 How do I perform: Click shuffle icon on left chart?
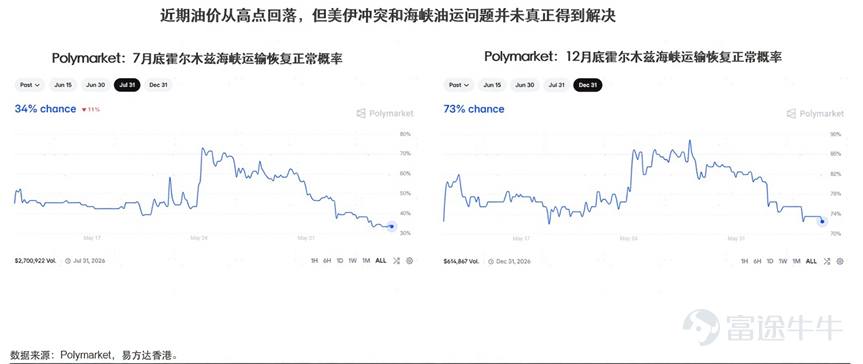[x=396, y=261]
